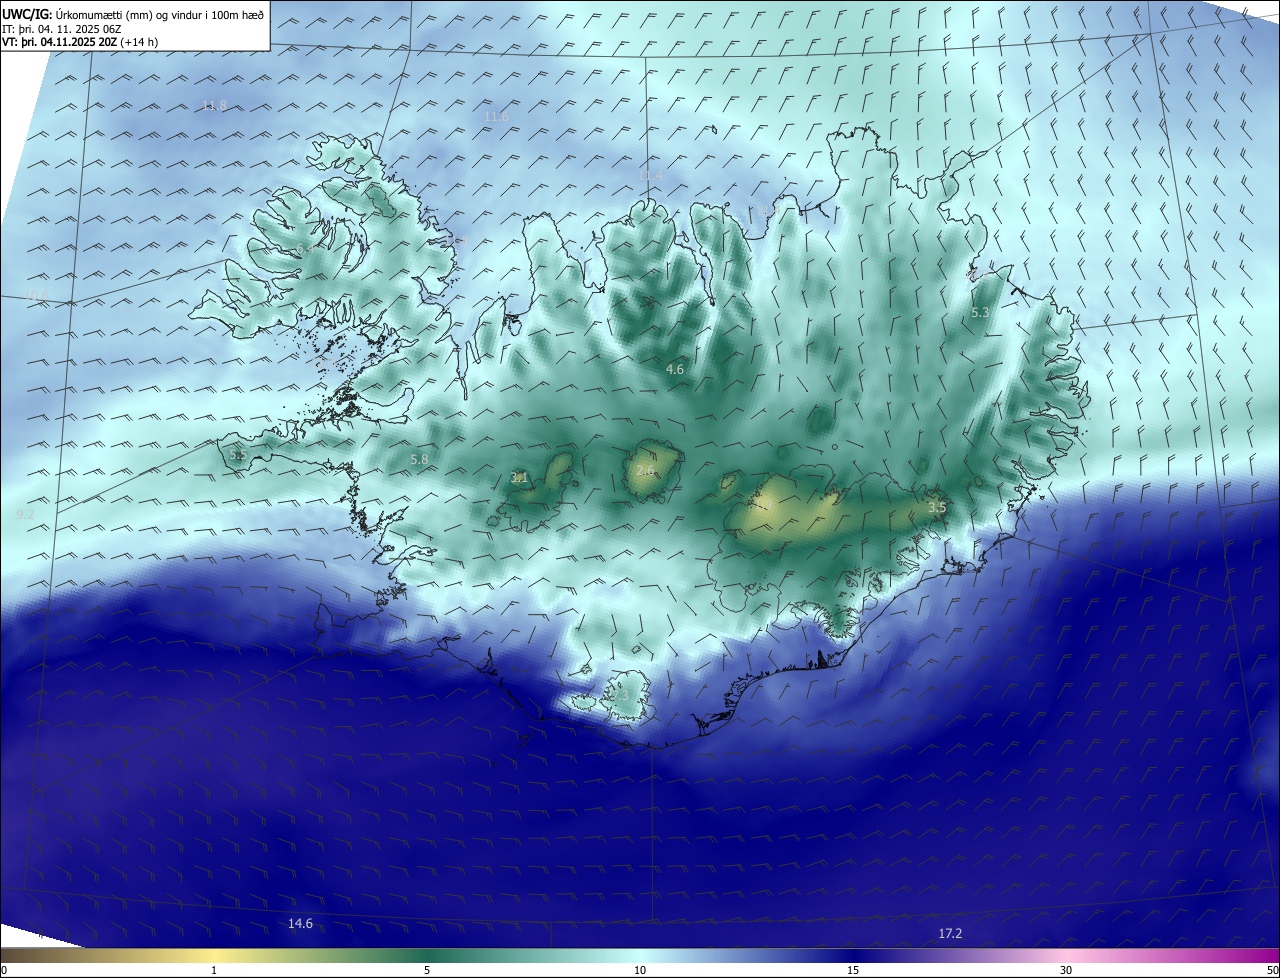Click the colorbar tick label "30"

[1066, 970]
